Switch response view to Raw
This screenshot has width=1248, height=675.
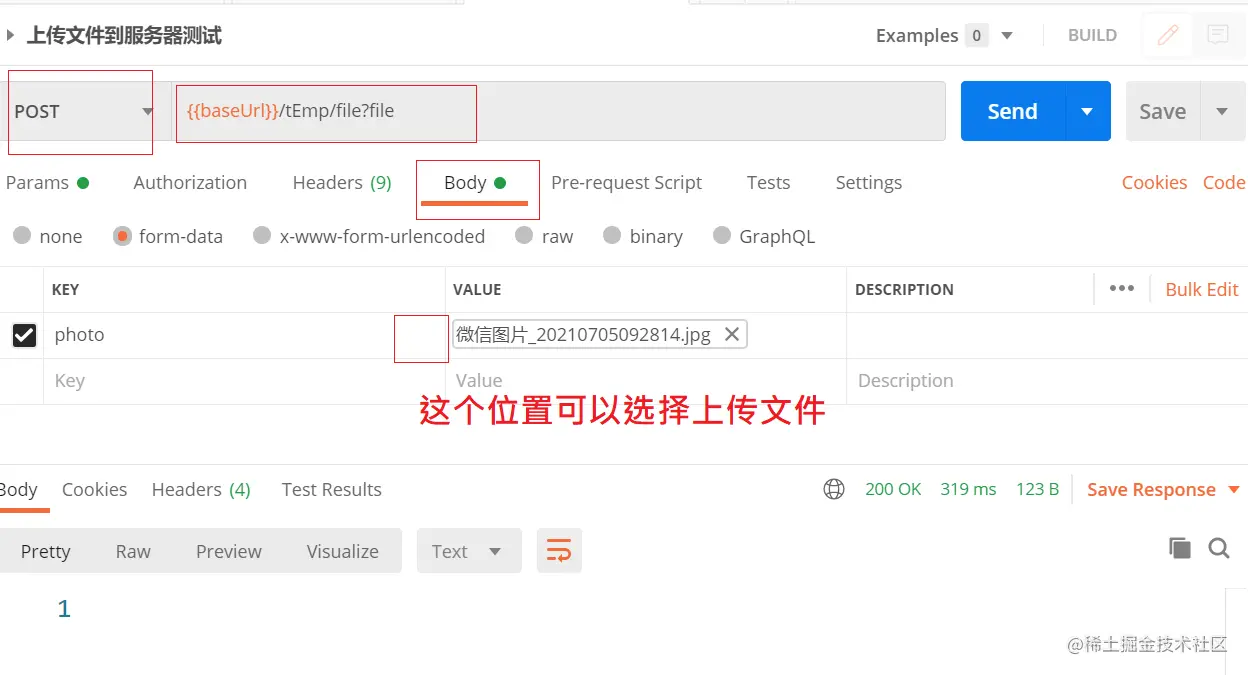[x=133, y=551]
